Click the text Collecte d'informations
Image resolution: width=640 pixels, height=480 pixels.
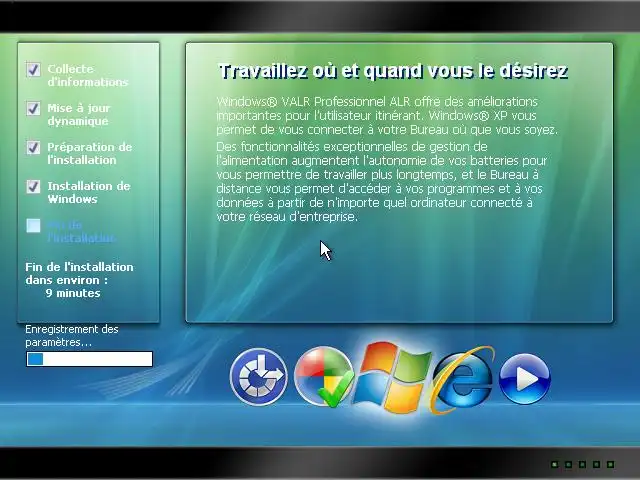pyautogui.click(x=88, y=76)
